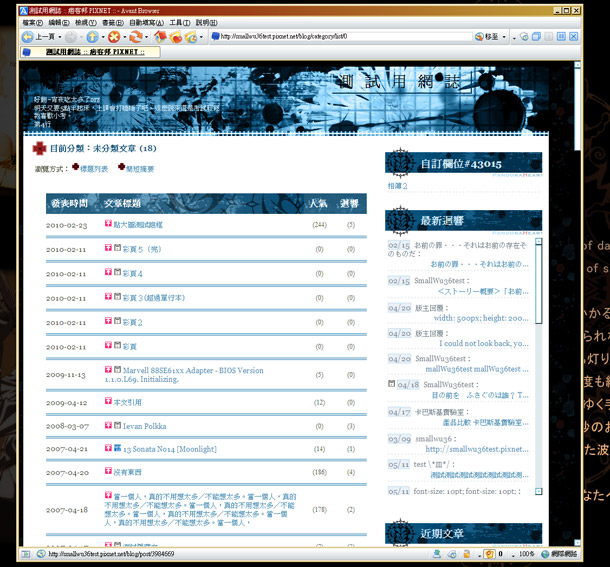Screen dimensions: 610x567
Task: Click blue icon beside 13 Sonata post
Action: point(117,448)
